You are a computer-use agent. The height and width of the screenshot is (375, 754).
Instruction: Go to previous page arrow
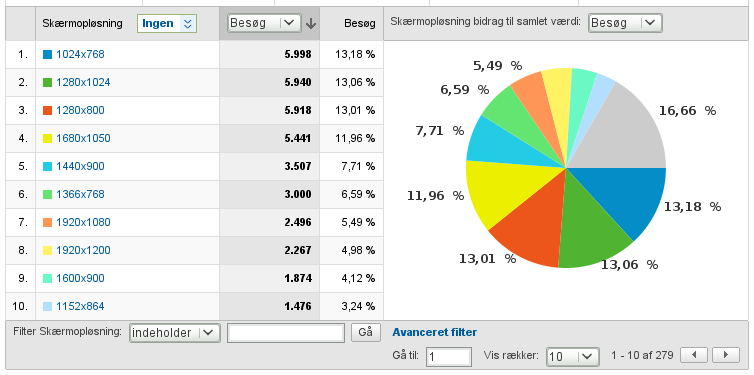(694, 355)
